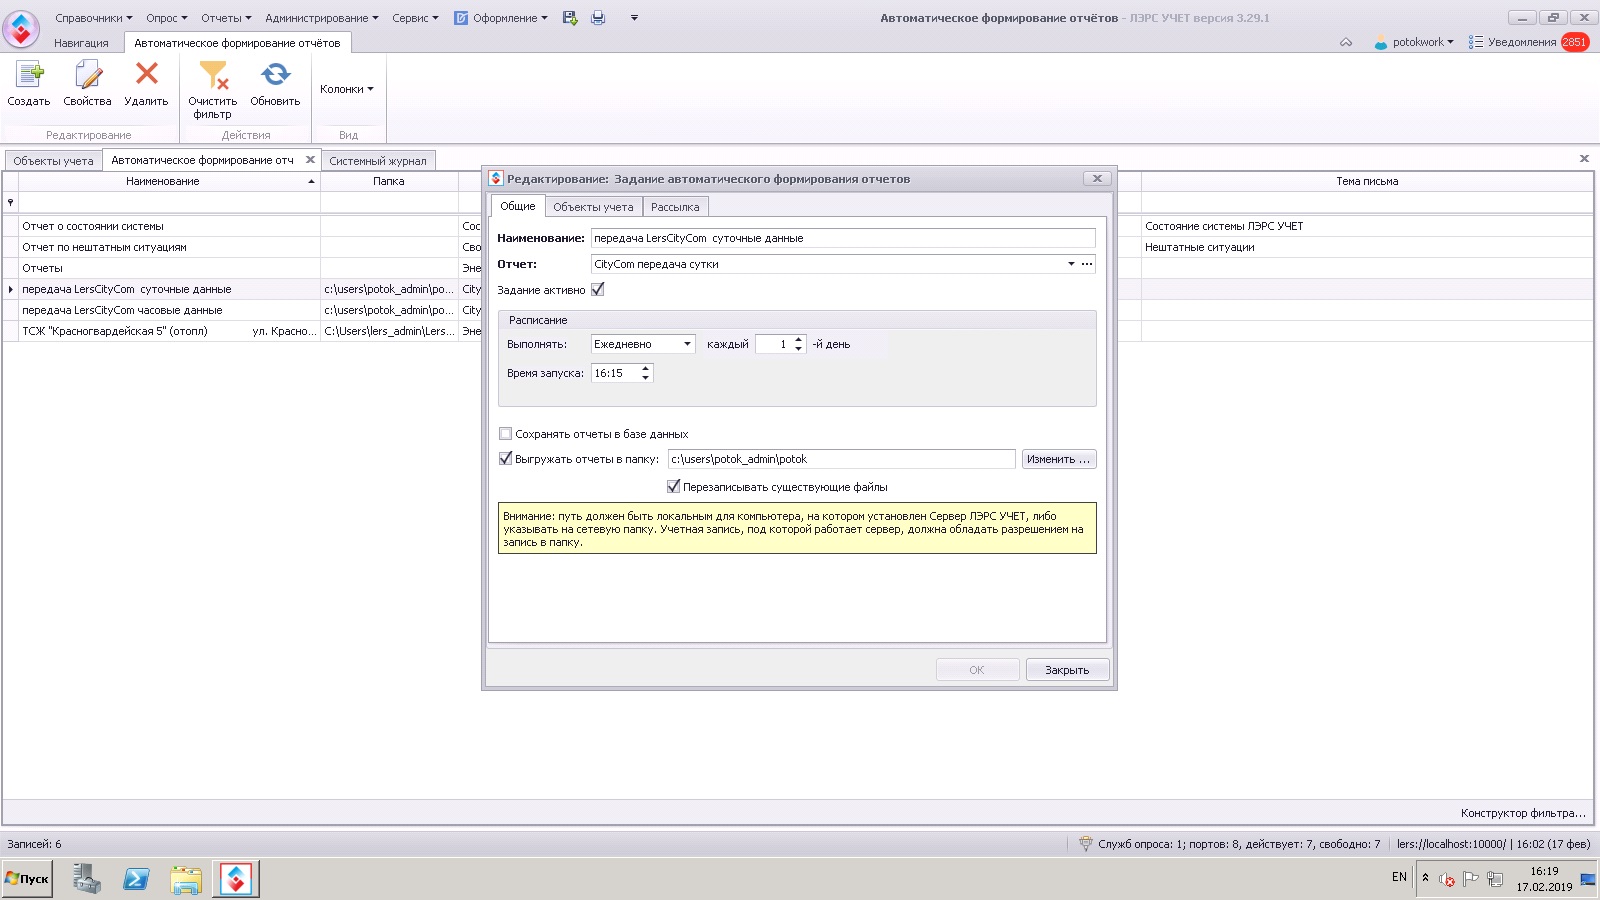Open Уведомления notifications list
The image size is (1600, 900).
[1528, 42]
